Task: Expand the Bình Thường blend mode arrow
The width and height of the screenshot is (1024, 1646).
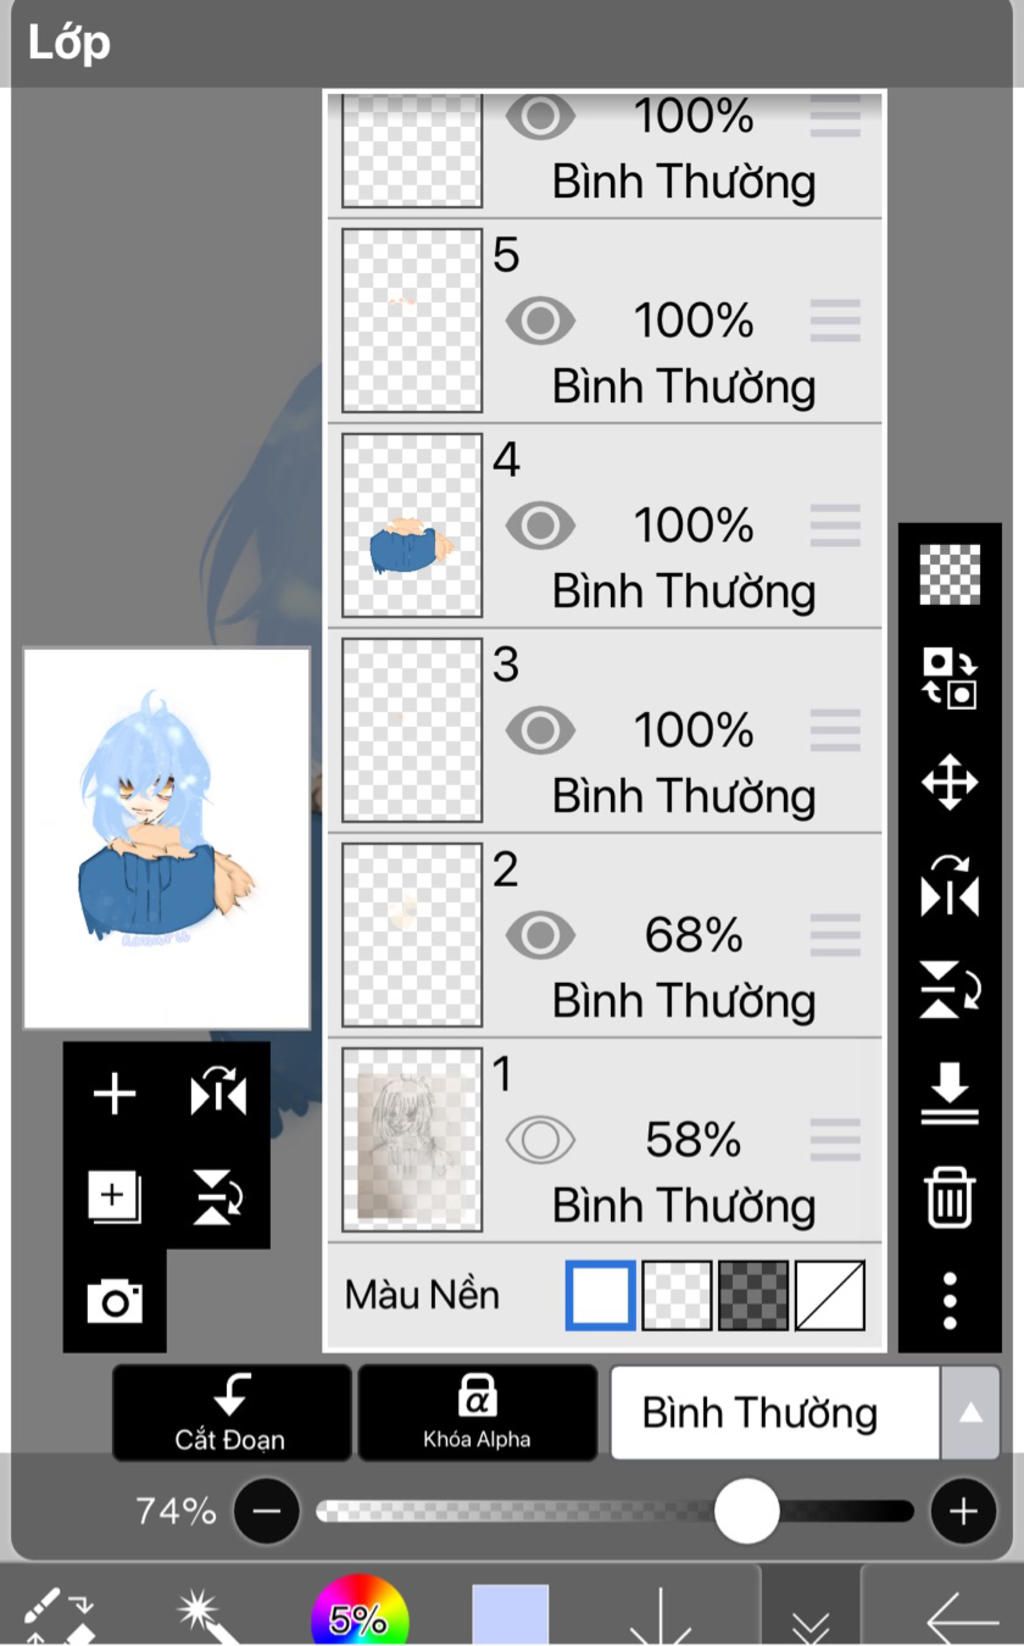Action: (x=970, y=1413)
